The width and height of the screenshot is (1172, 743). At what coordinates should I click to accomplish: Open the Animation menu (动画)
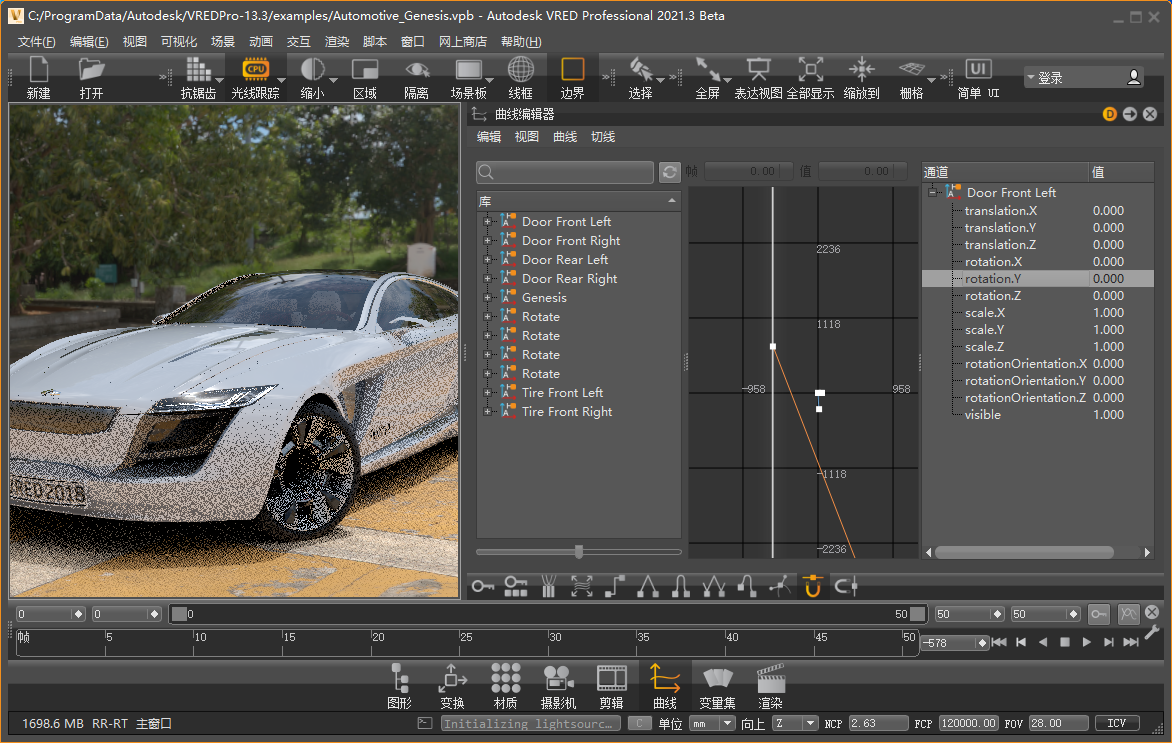point(261,42)
